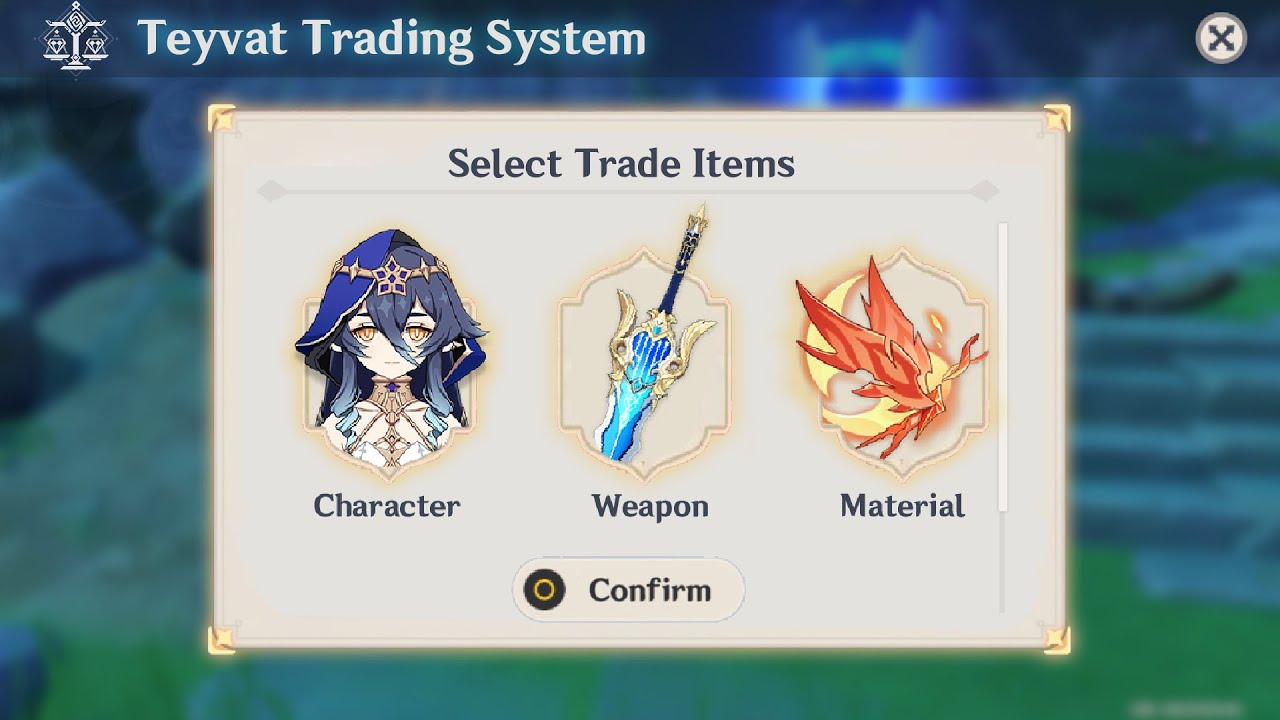Confirm the selected trade items
Screen dimensions: 1280x720
click(628, 590)
